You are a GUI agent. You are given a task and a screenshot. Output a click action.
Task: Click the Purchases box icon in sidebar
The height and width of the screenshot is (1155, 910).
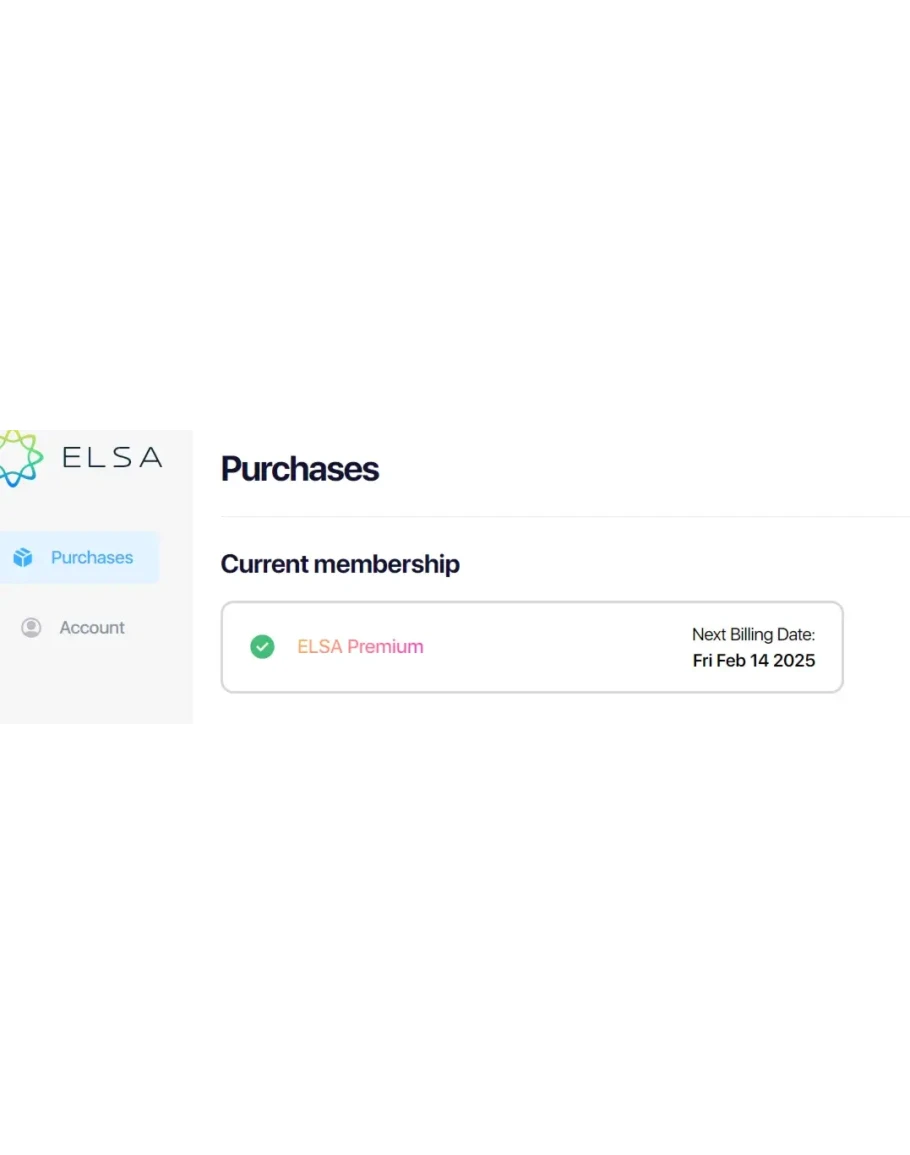point(23,558)
